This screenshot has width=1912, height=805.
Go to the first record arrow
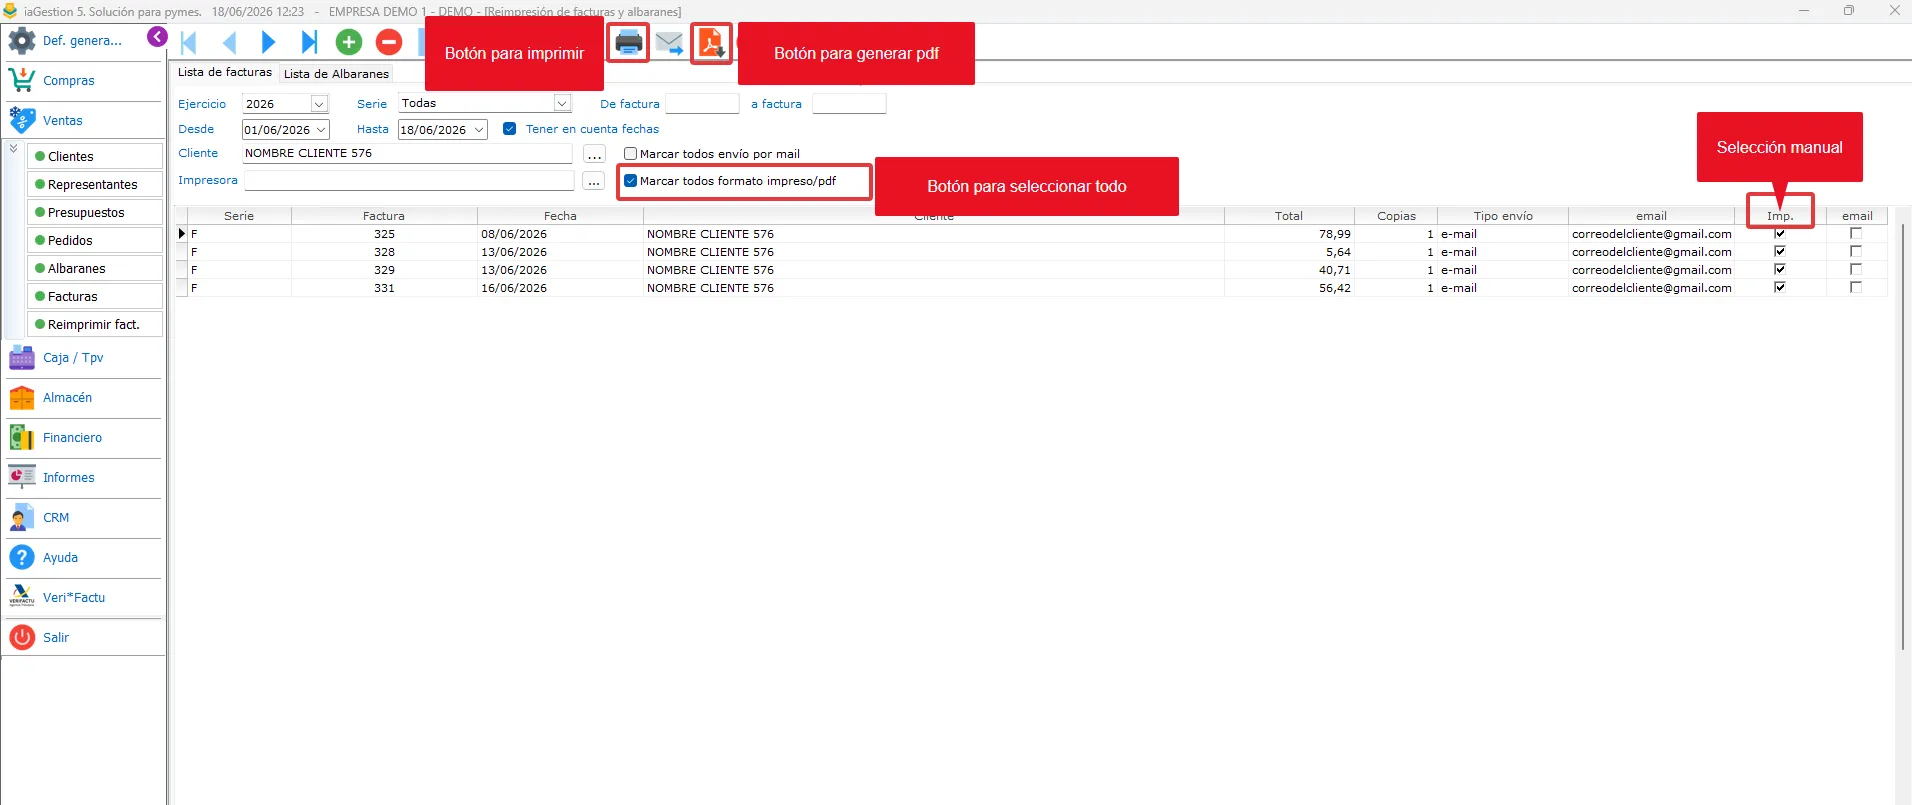(x=189, y=42)
